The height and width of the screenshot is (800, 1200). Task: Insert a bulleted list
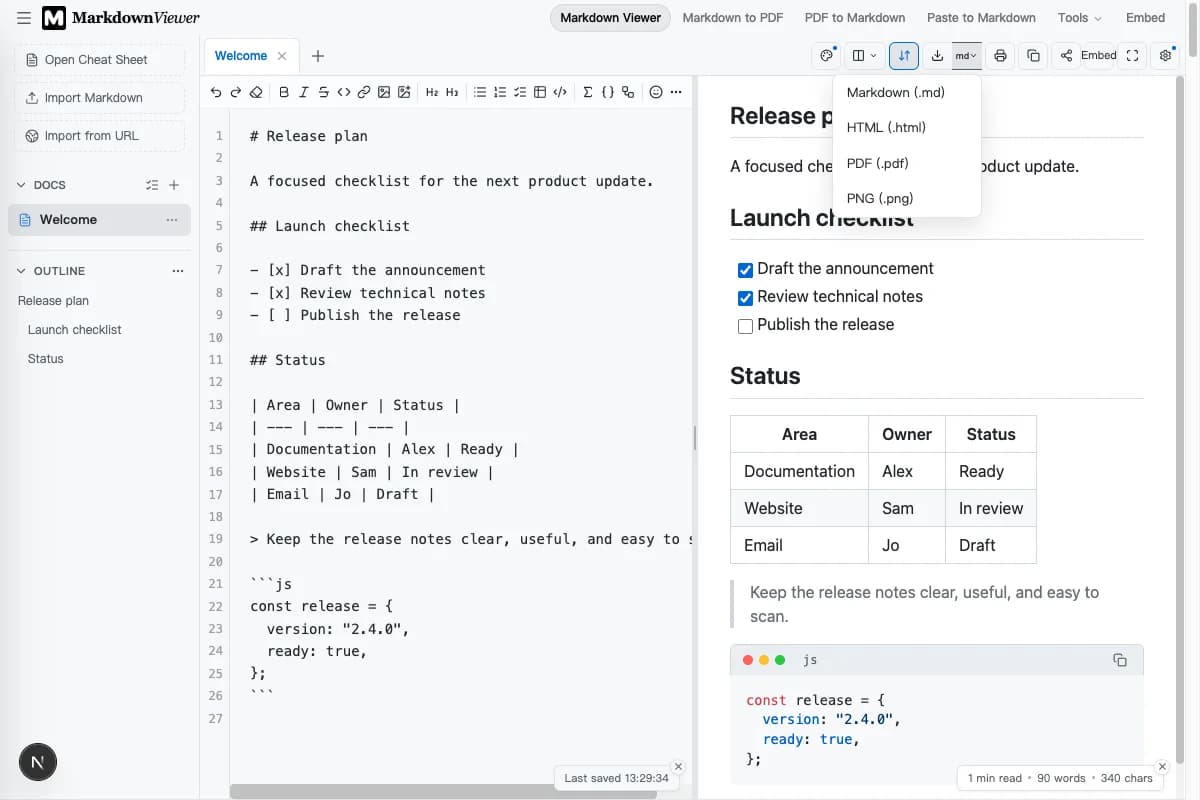(480, 92)
